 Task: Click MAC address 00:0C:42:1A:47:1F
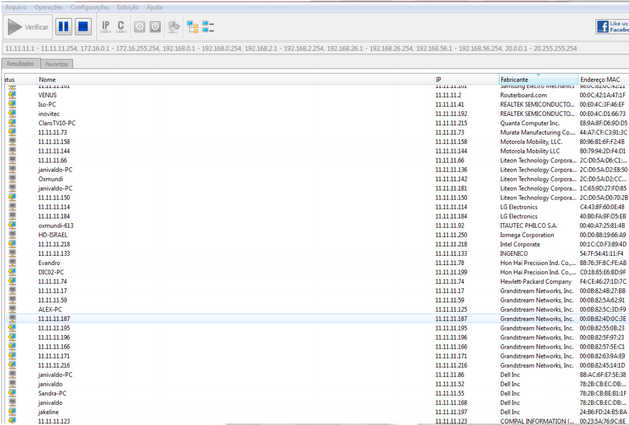pyautogui.click(x=603, y=95)
